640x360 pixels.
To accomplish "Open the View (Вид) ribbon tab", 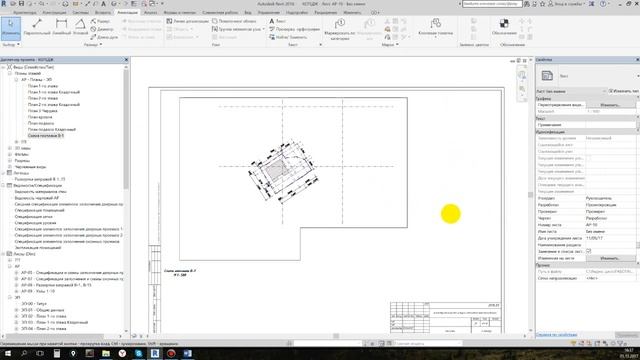I will click(248, 13).
